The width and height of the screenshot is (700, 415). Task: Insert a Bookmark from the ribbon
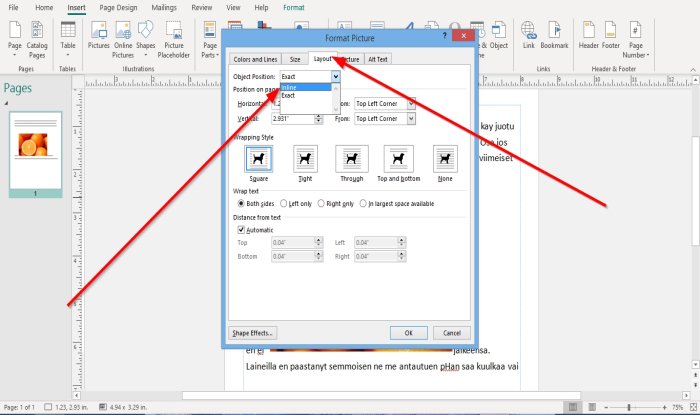pyautogui.click(x=554, y=35)
